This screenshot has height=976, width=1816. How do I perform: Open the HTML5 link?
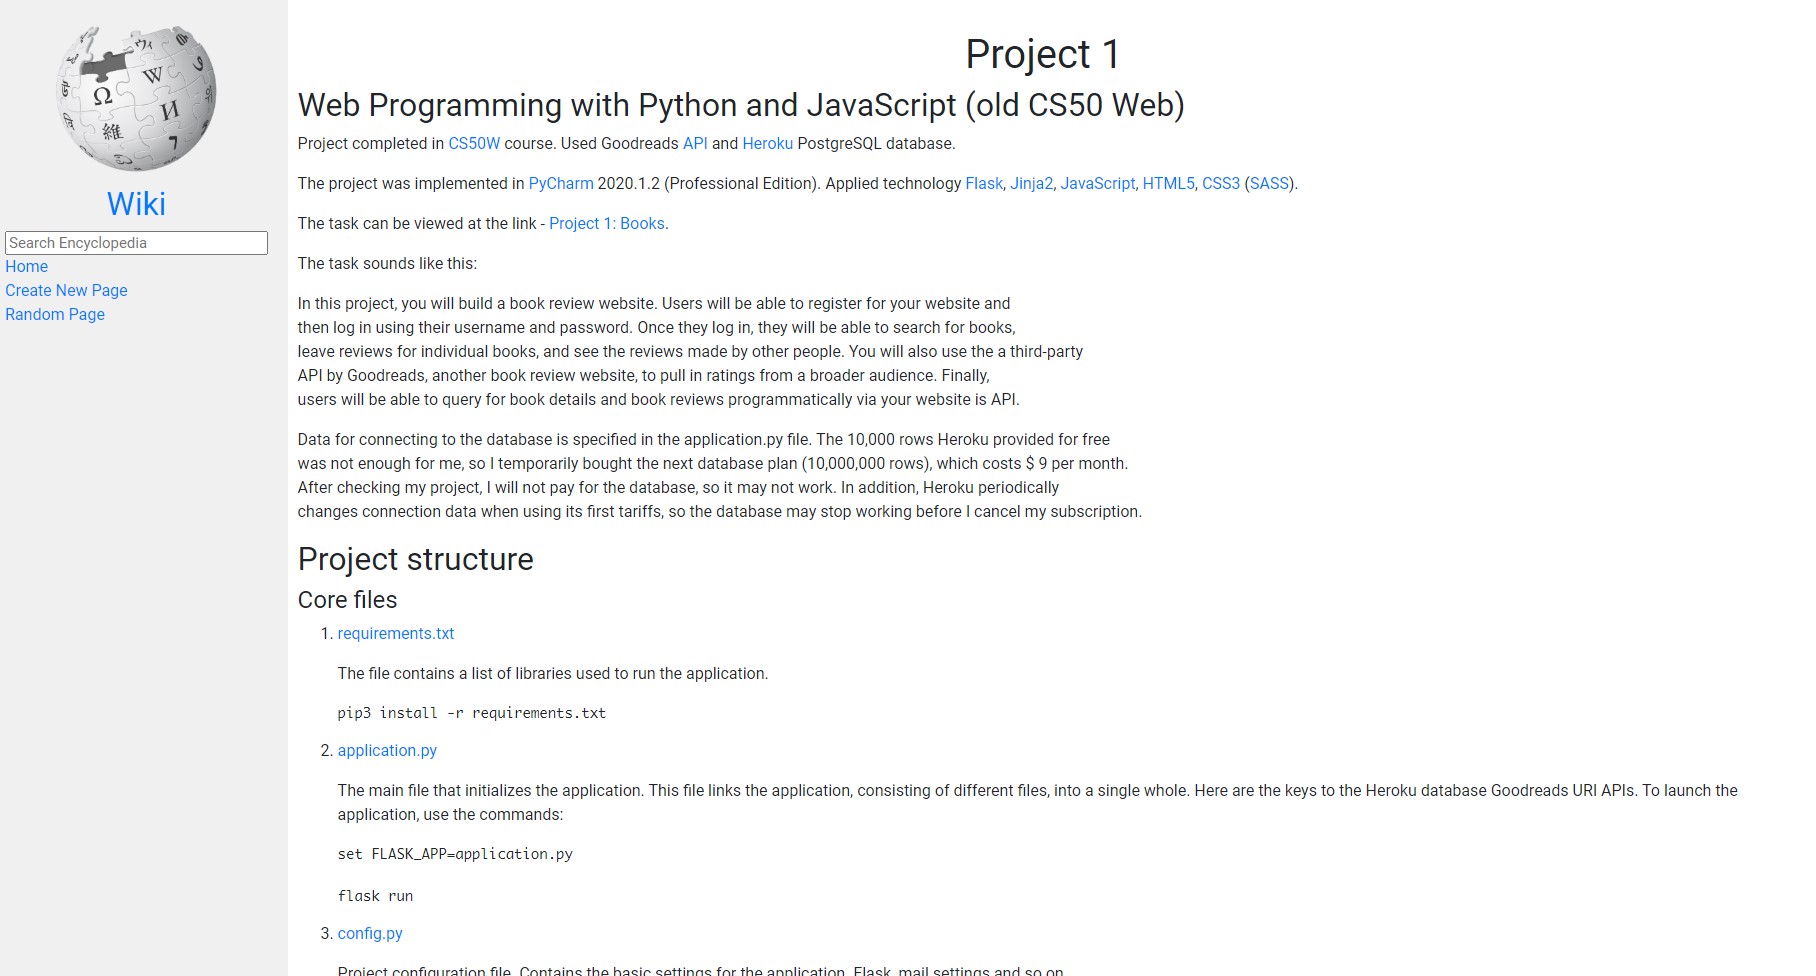(1168, 184)
